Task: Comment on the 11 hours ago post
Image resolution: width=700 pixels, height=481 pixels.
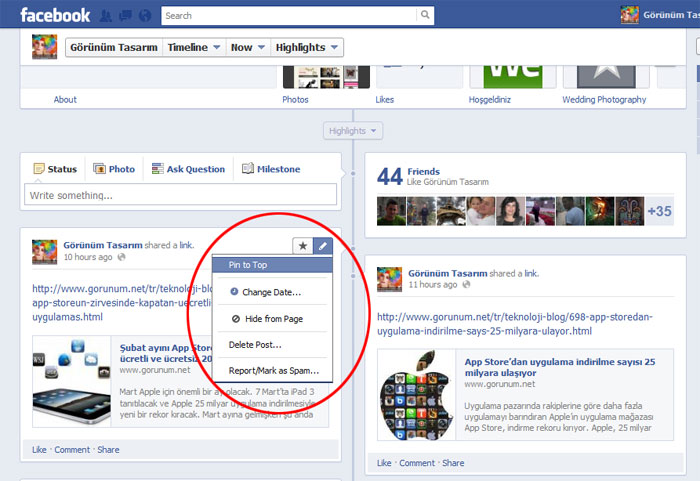Action: (x=417, y=463)
